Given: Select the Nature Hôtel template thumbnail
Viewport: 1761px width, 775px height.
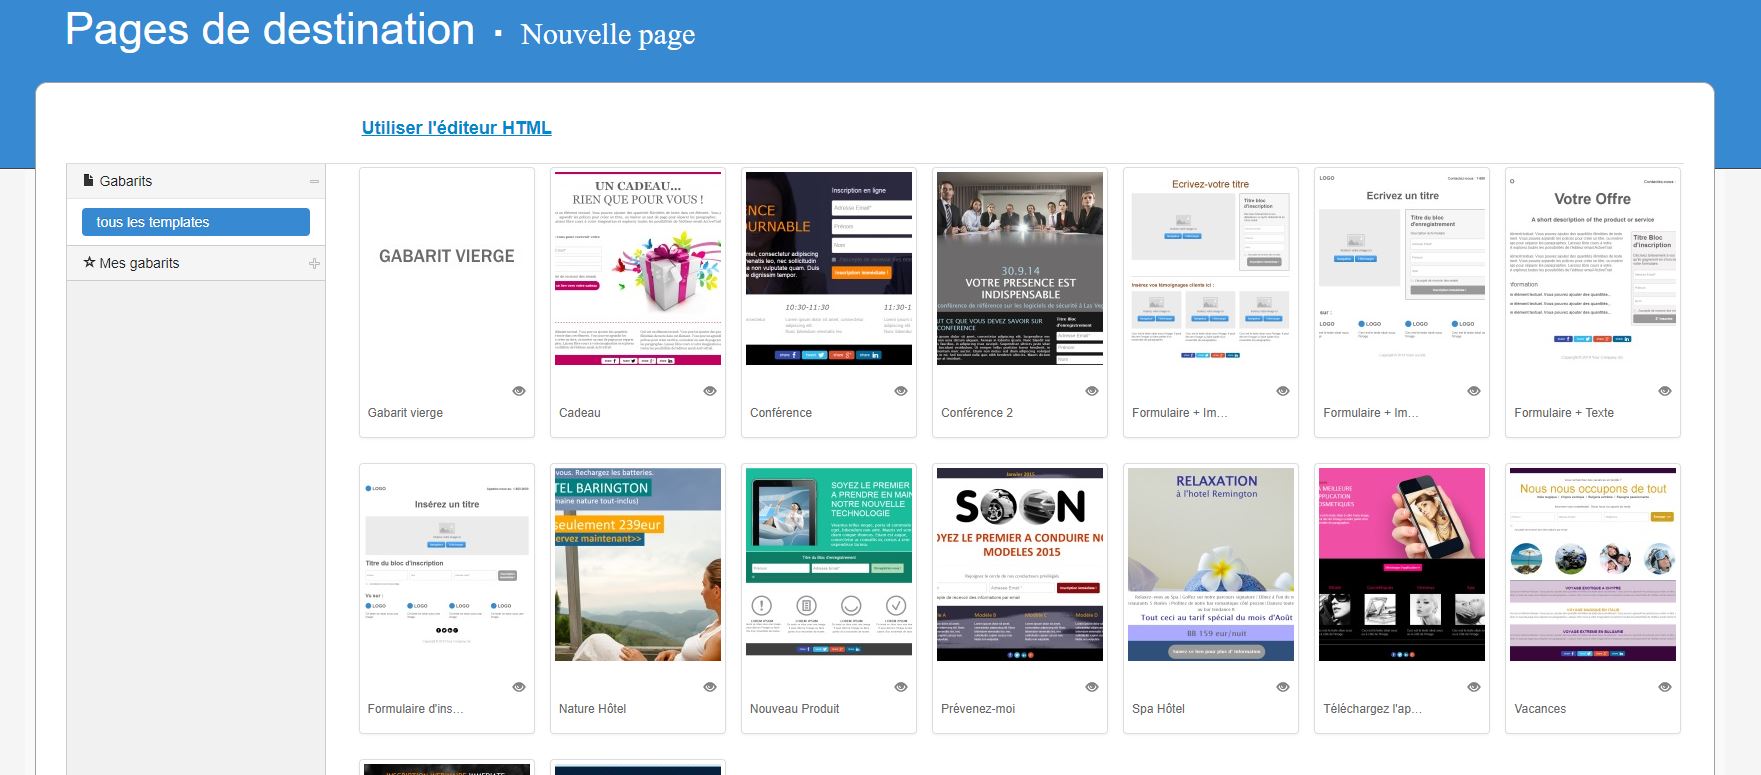Looking at the screenshot, I should [x=638, y=564].
